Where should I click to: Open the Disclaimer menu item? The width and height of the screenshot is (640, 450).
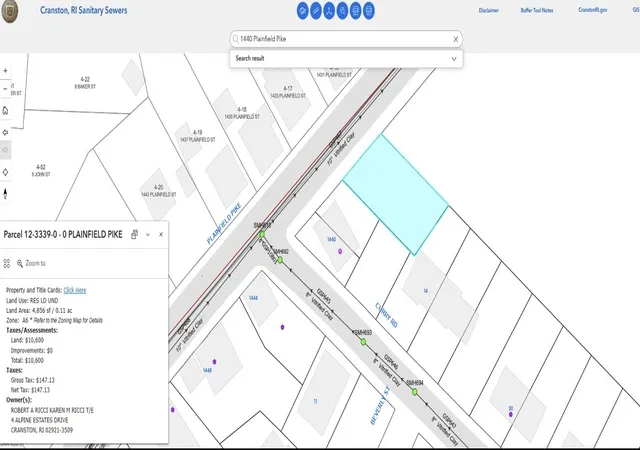point(489,10)
